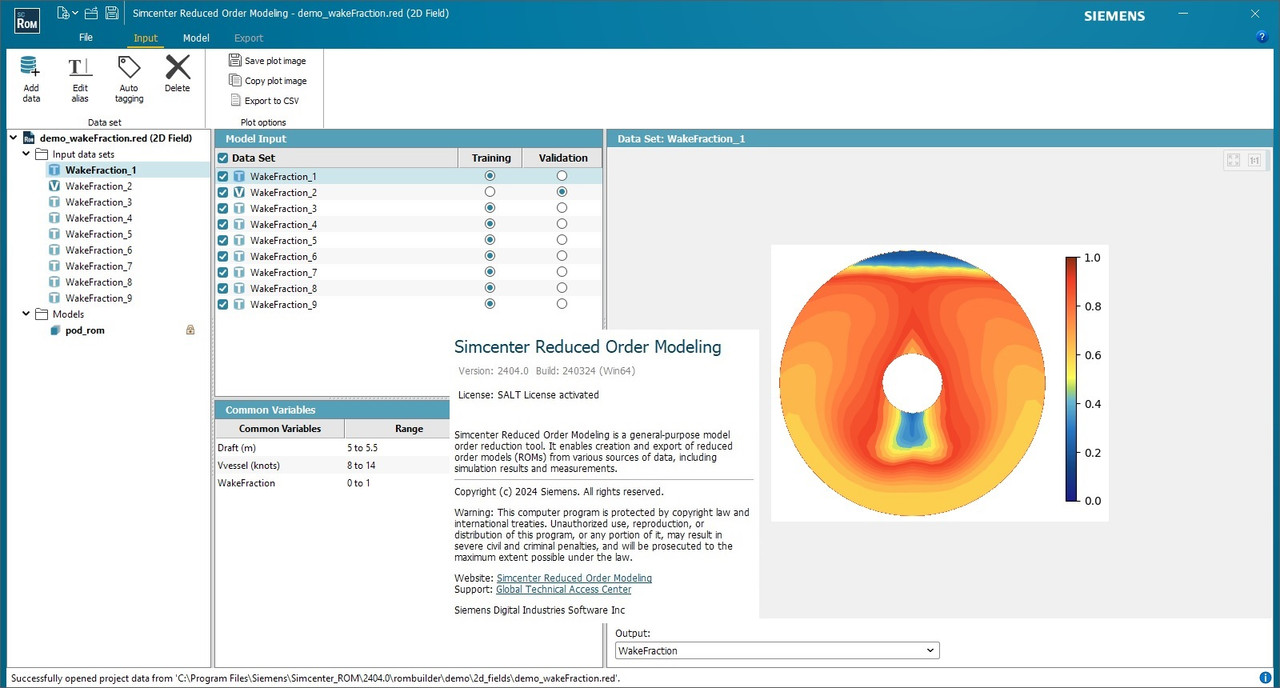Click the 1:1 scale plot icon

(x=1254, y=160)
